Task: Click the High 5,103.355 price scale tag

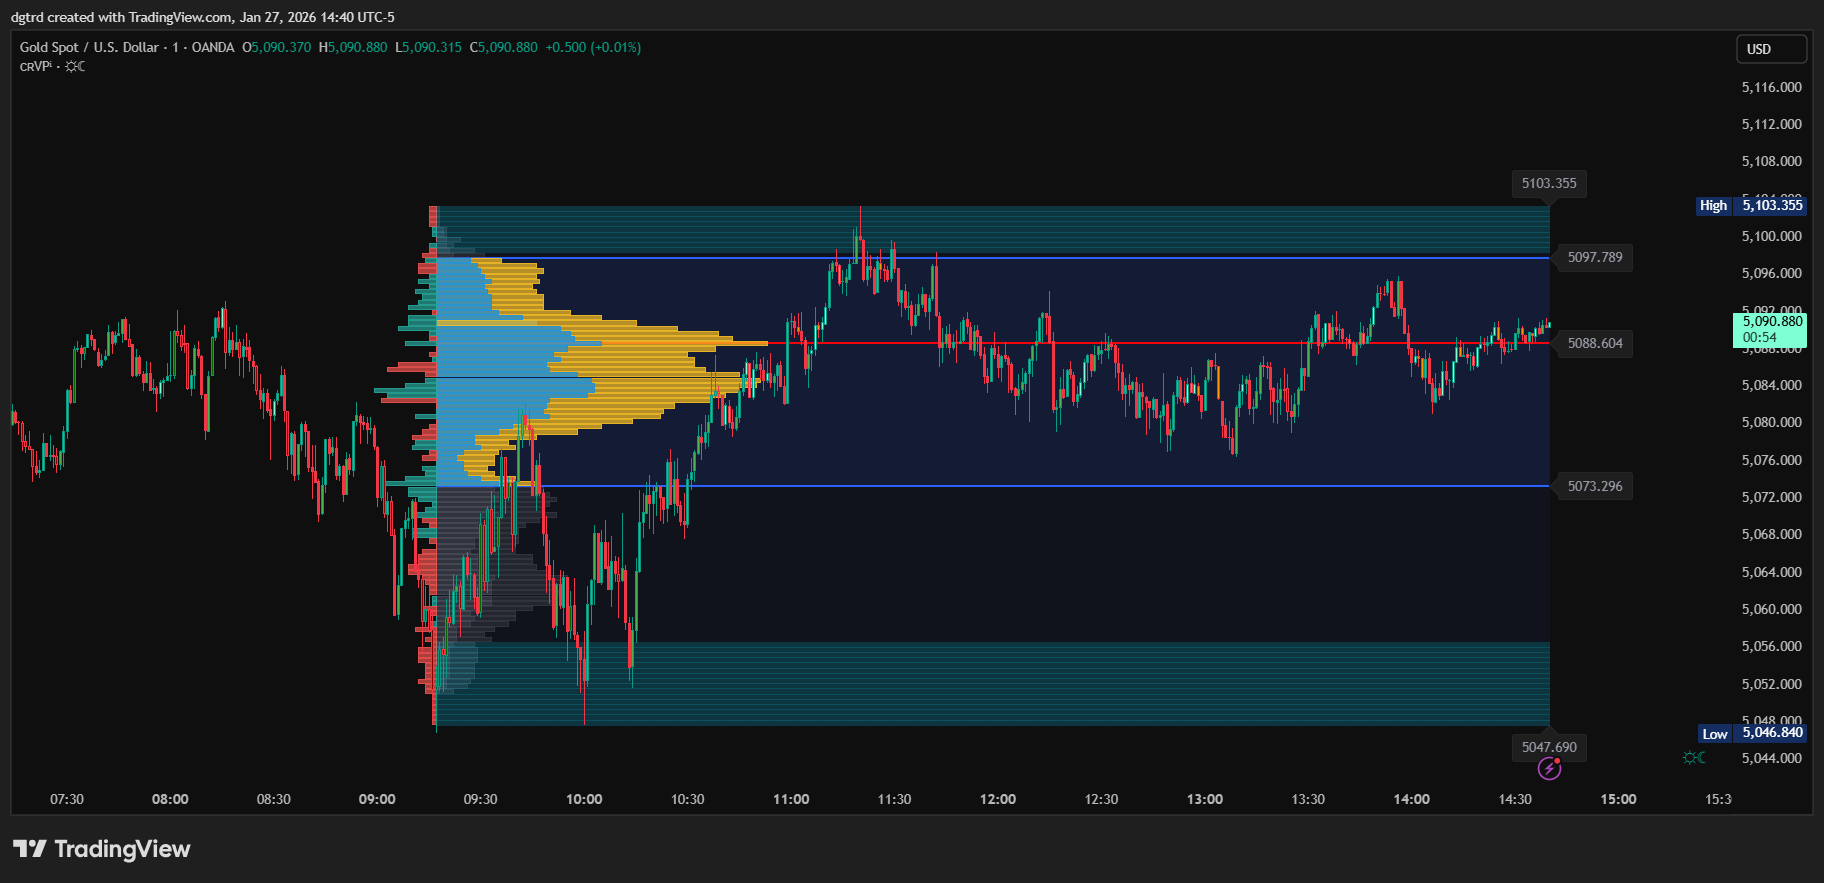Action: pos(1752,205)
